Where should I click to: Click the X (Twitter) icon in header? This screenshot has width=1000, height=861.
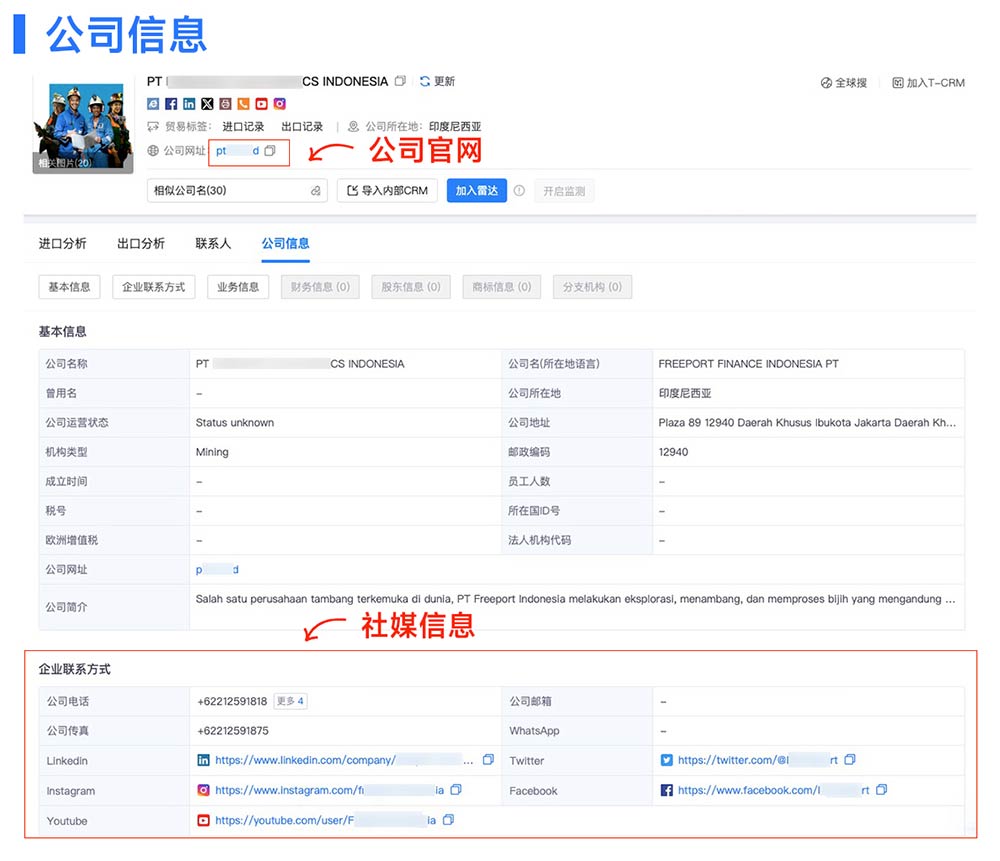click(207, 104)
